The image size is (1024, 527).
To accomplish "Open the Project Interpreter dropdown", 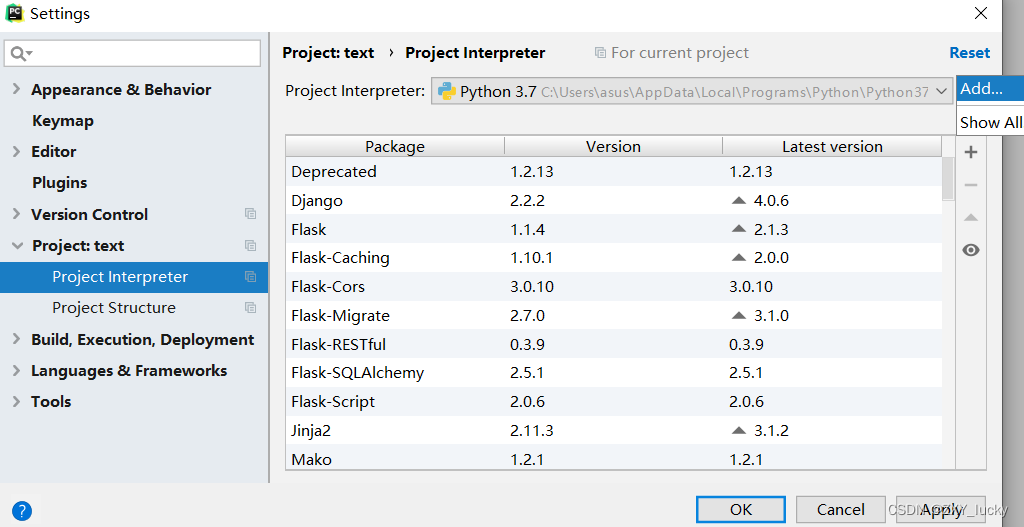I will (x=941, y=91).
